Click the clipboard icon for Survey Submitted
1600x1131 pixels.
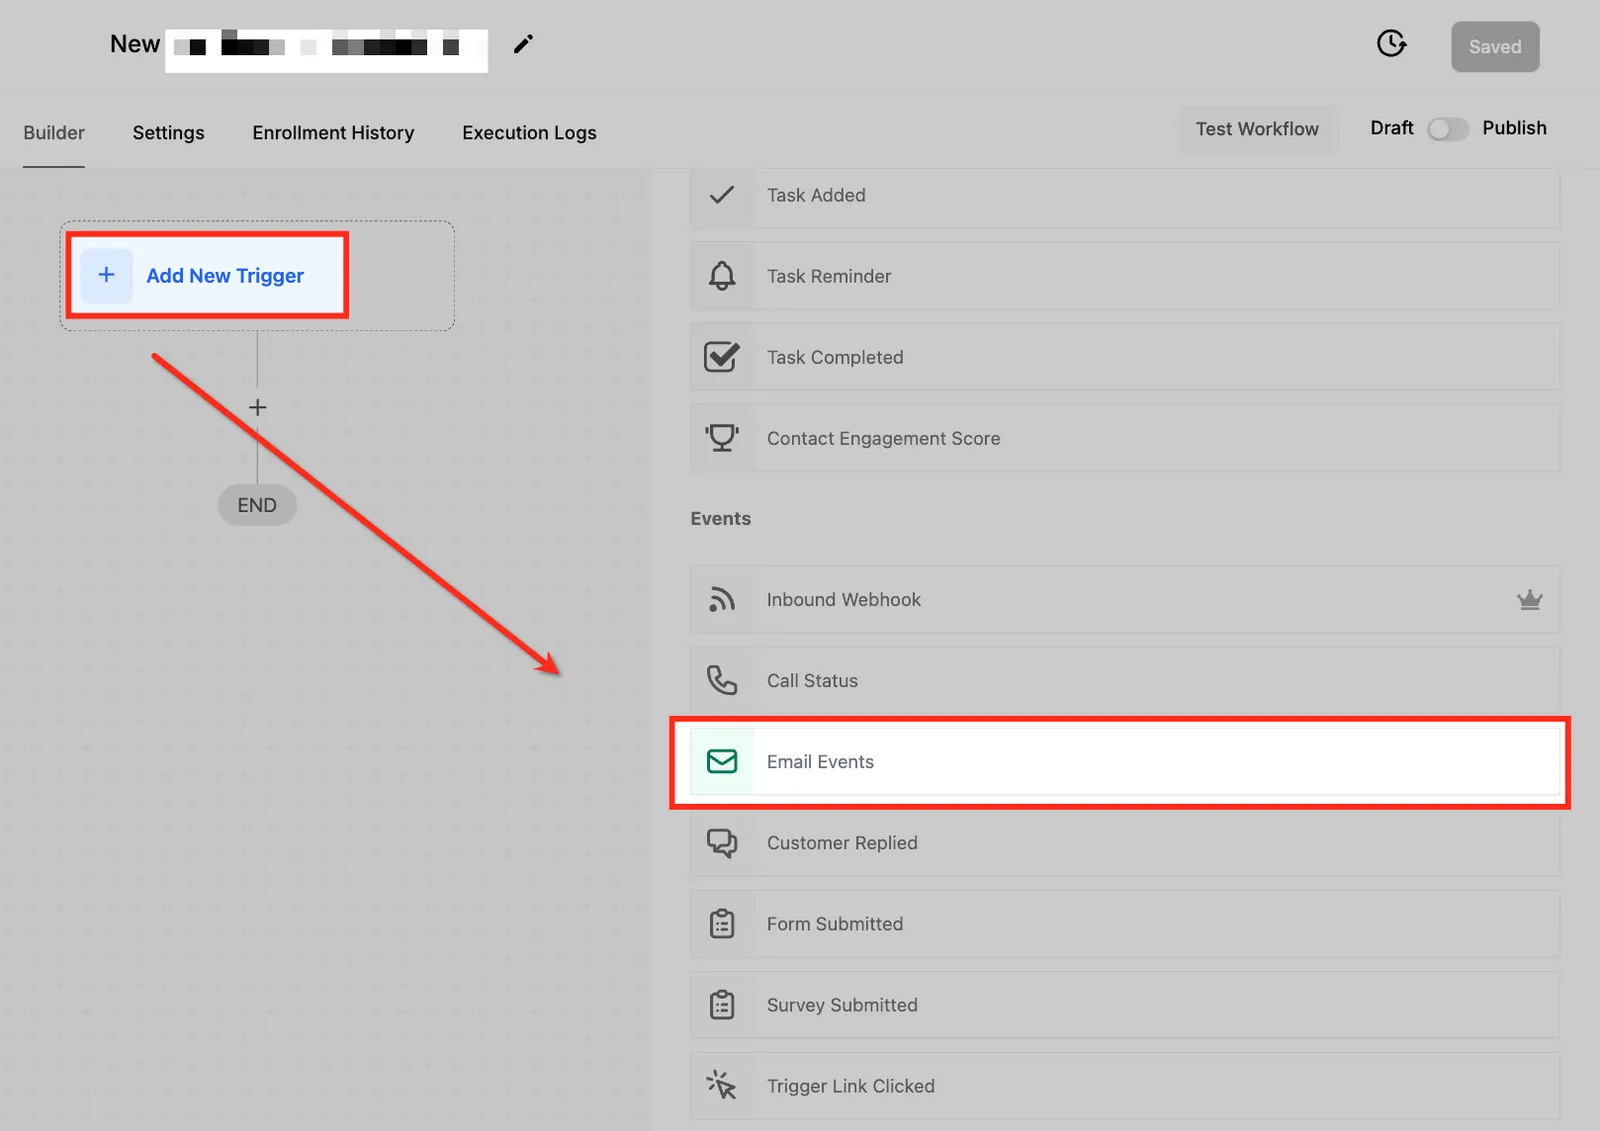tap(721, 1005)
